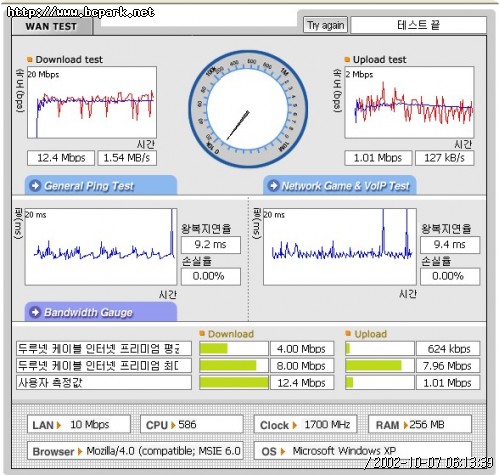Viewport: 500px width, 475px height.
Task: Click the OS Microsoft Windows XP info box
Action: (363, 451)
